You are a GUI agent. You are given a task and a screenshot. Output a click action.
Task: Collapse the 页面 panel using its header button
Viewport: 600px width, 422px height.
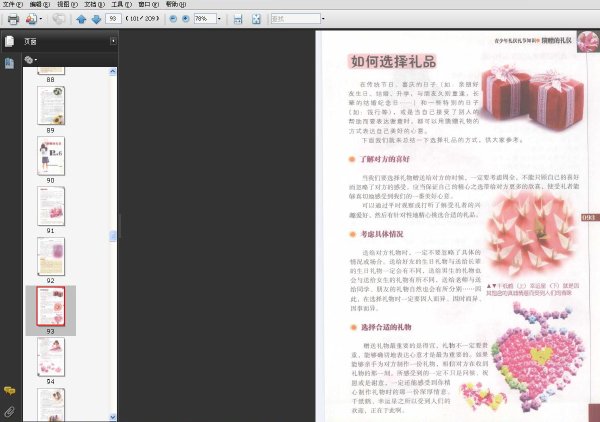[113, 41]
